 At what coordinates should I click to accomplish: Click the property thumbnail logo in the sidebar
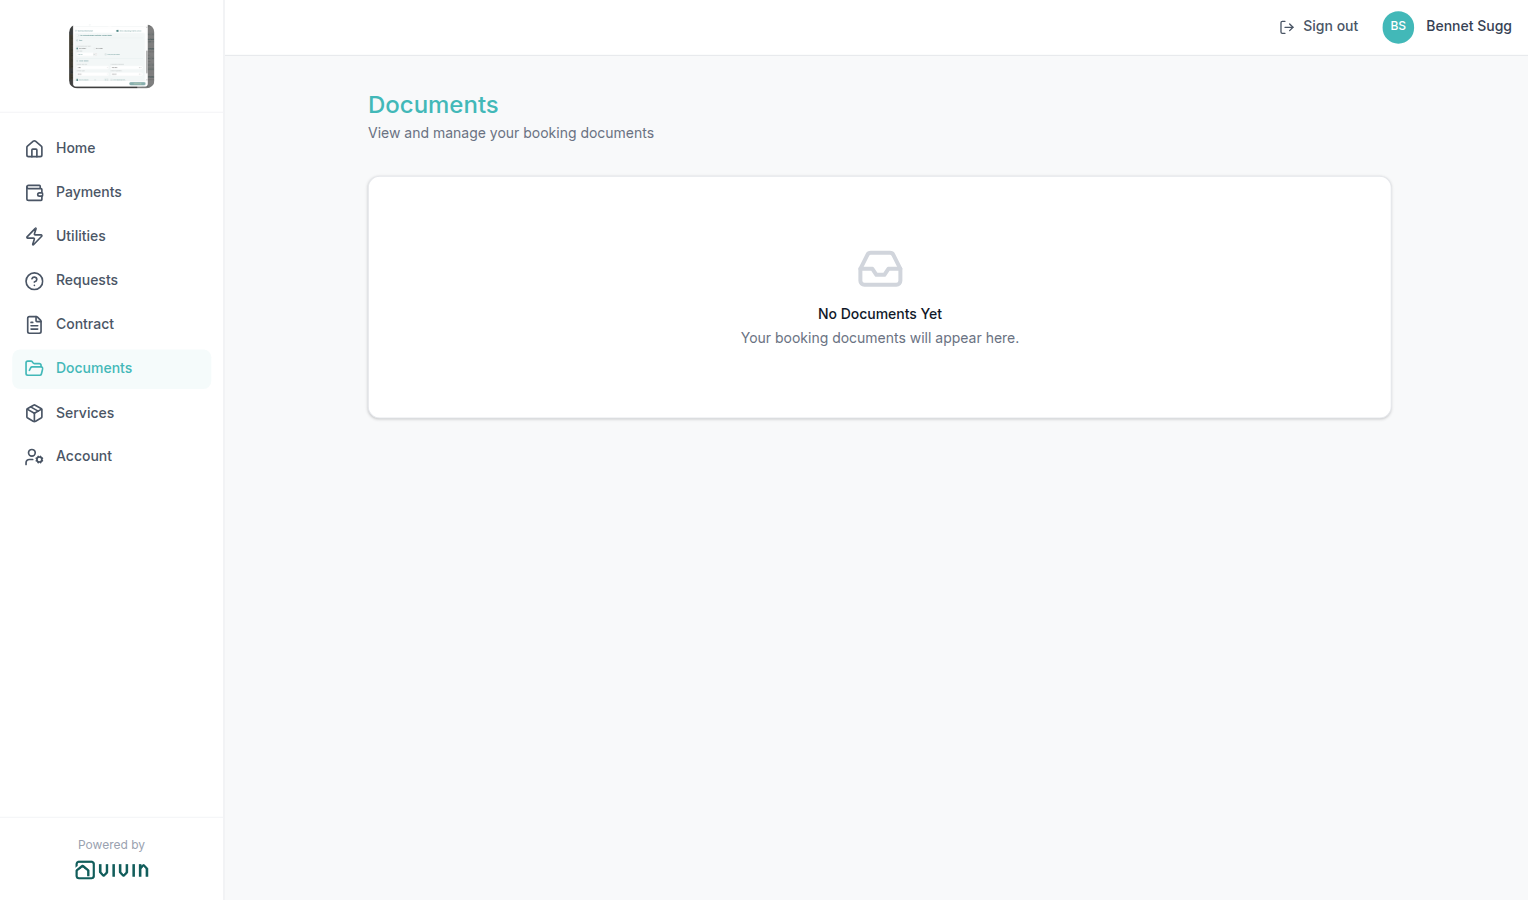[112, 56]
